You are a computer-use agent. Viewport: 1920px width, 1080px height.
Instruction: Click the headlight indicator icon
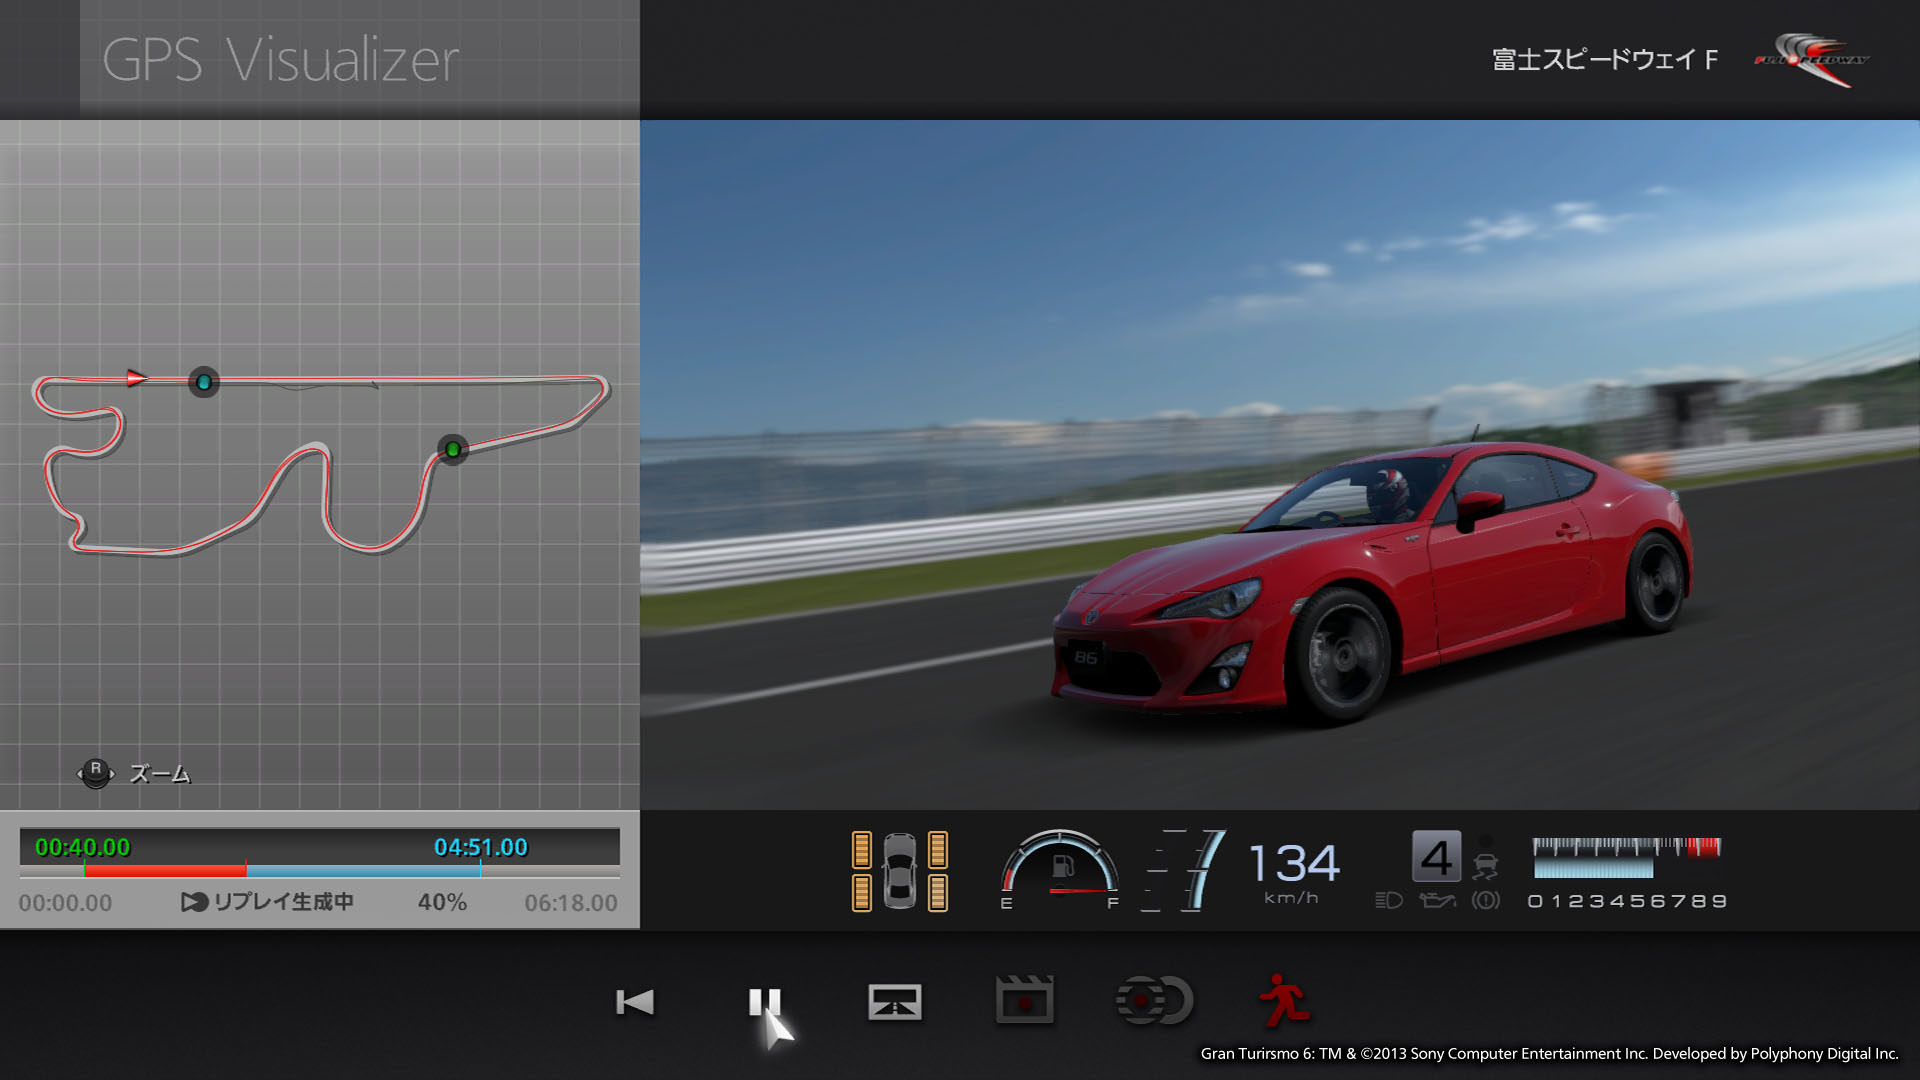coord(1388,900)
